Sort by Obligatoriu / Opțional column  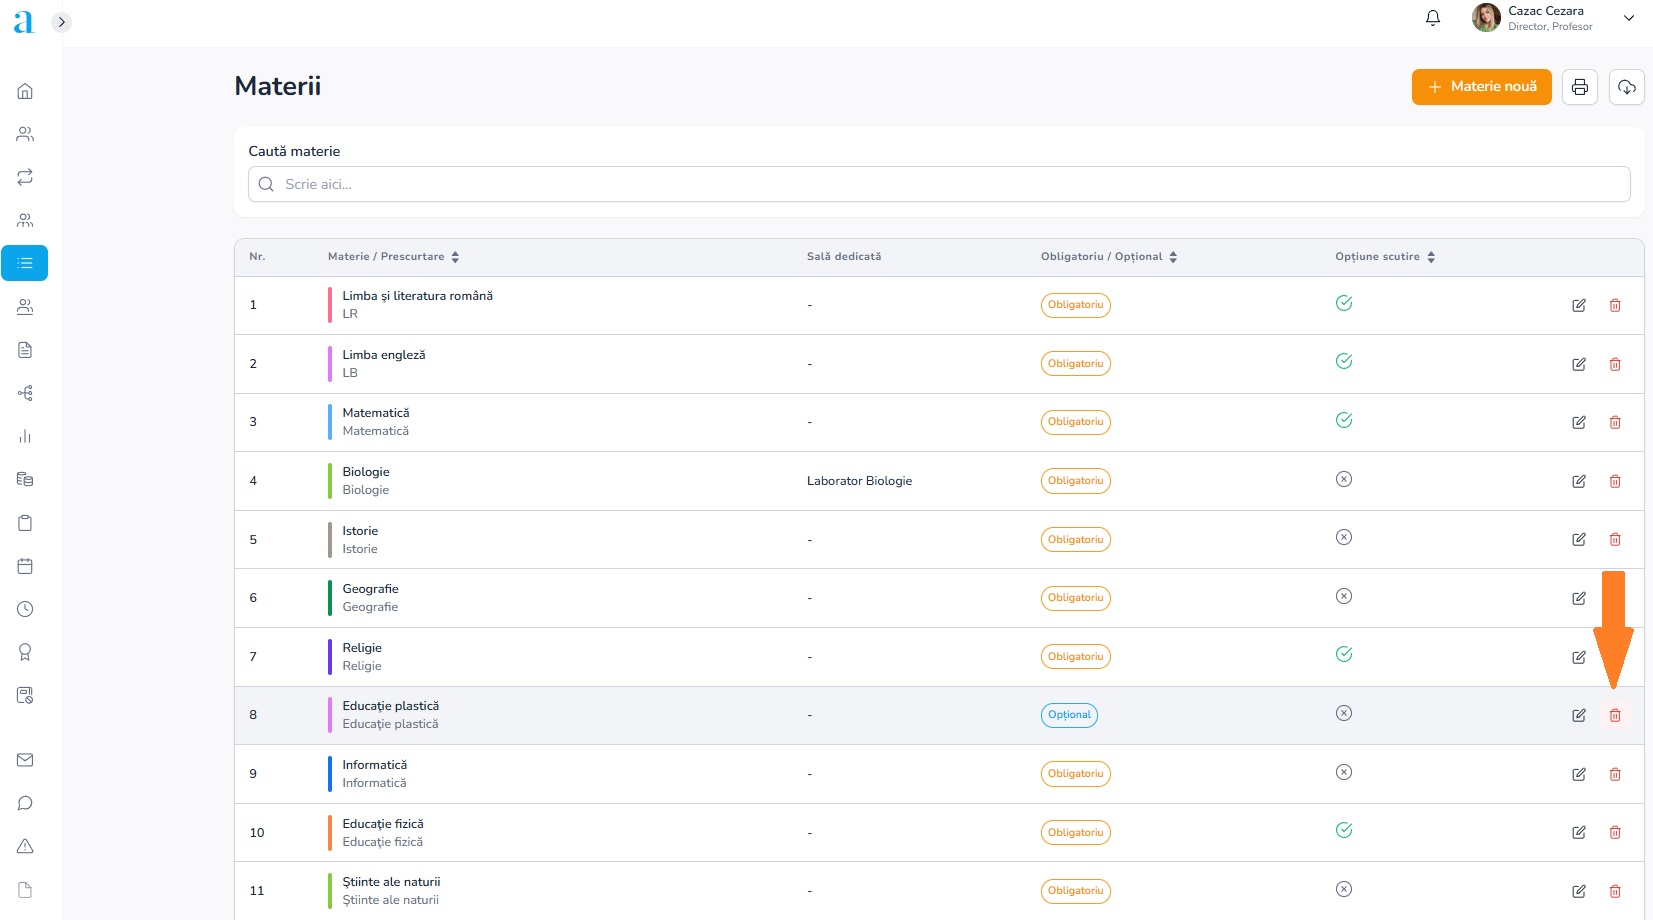coord(1172,257)
